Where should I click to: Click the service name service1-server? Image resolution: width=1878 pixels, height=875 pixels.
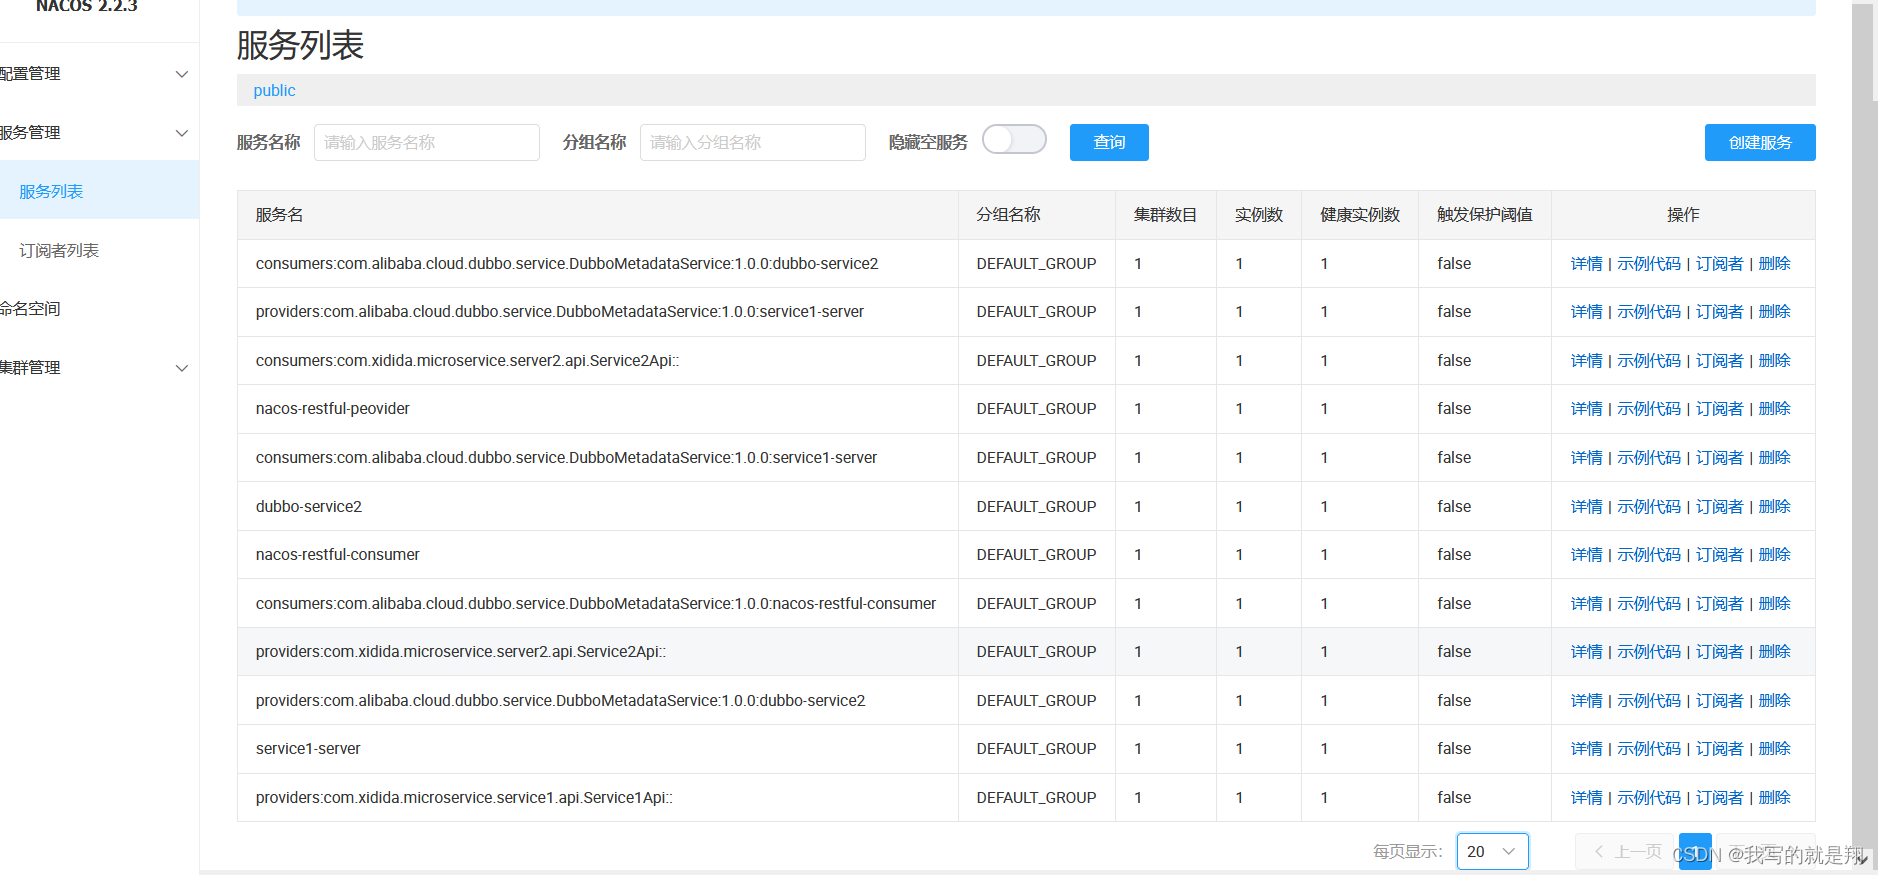[308, 749]
